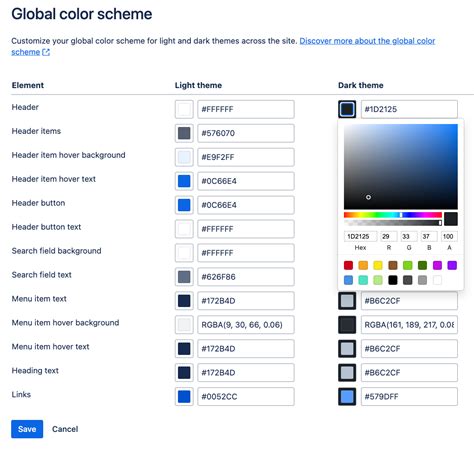The height and width of the screenshot is (449, 474).
Task: Click the Header dark theme color swatch
Action: coord(347,109)
